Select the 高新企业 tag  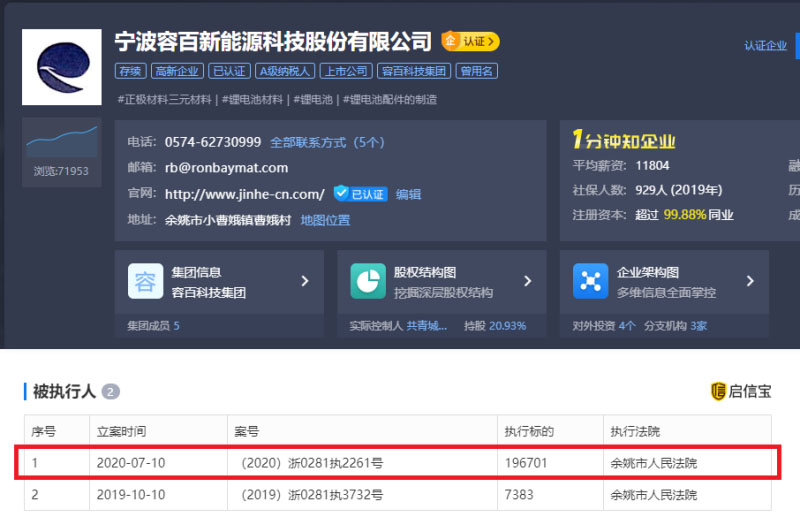[x=176, y=71]
